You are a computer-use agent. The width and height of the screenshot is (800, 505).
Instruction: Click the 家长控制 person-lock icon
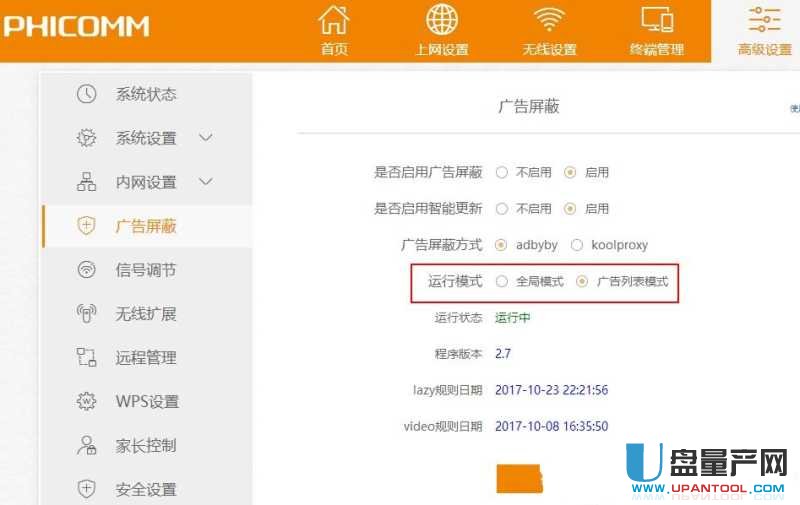(x=86, y=445)
